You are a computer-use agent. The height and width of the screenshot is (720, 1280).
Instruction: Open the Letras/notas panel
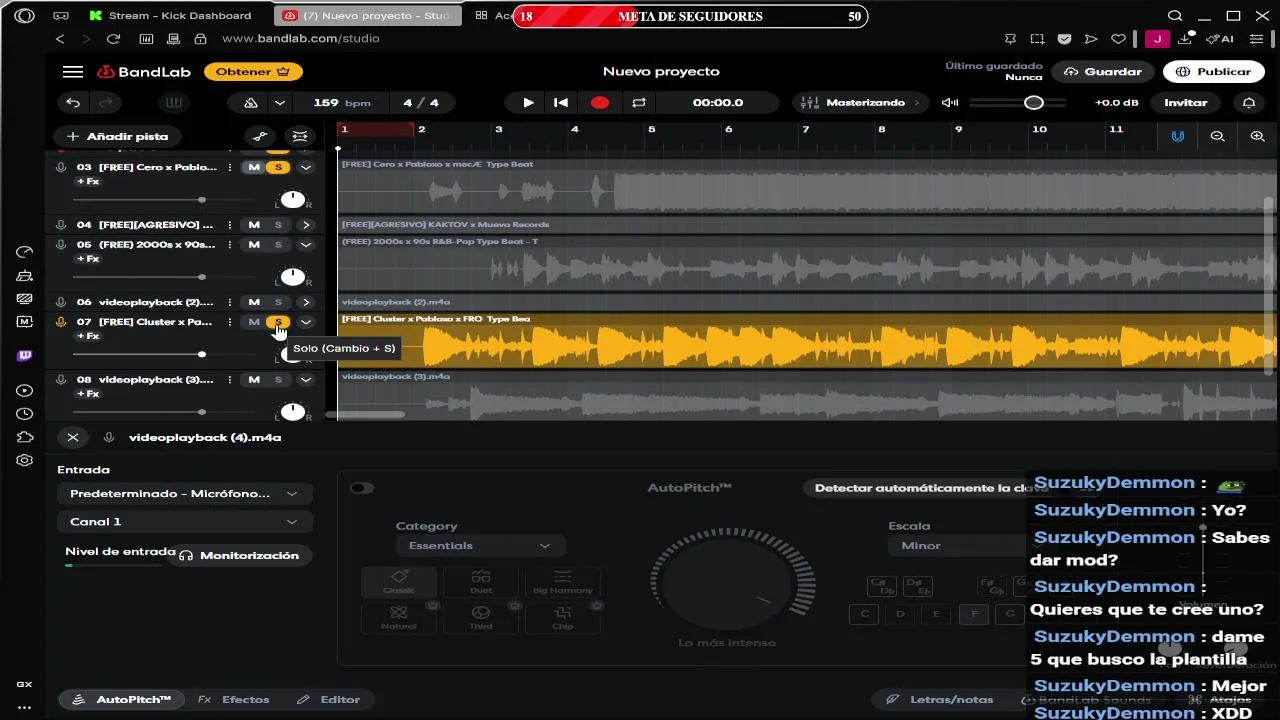click(x=940, y=700)
